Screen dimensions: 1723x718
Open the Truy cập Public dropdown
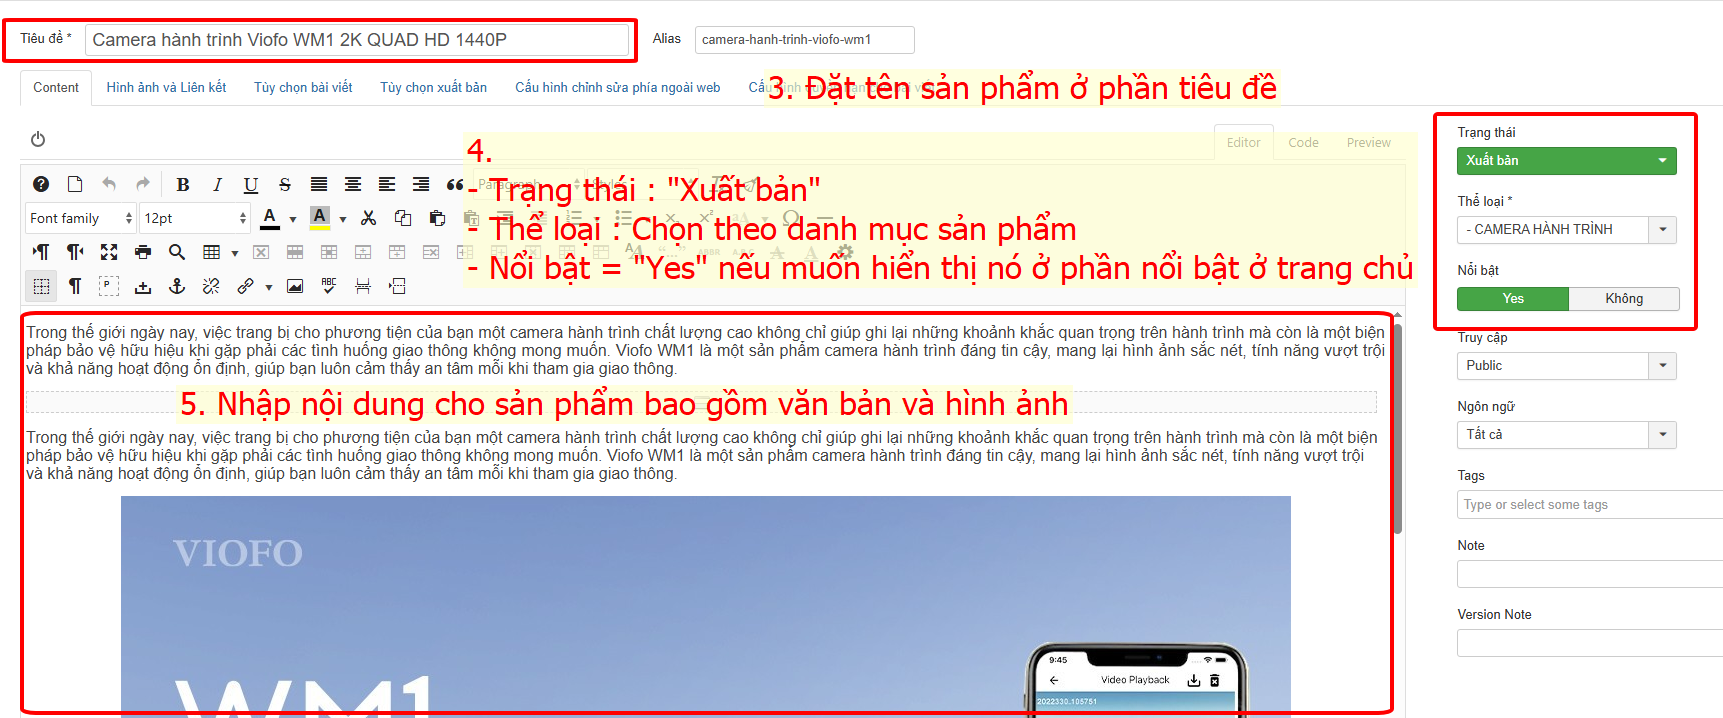[1566, 366]
